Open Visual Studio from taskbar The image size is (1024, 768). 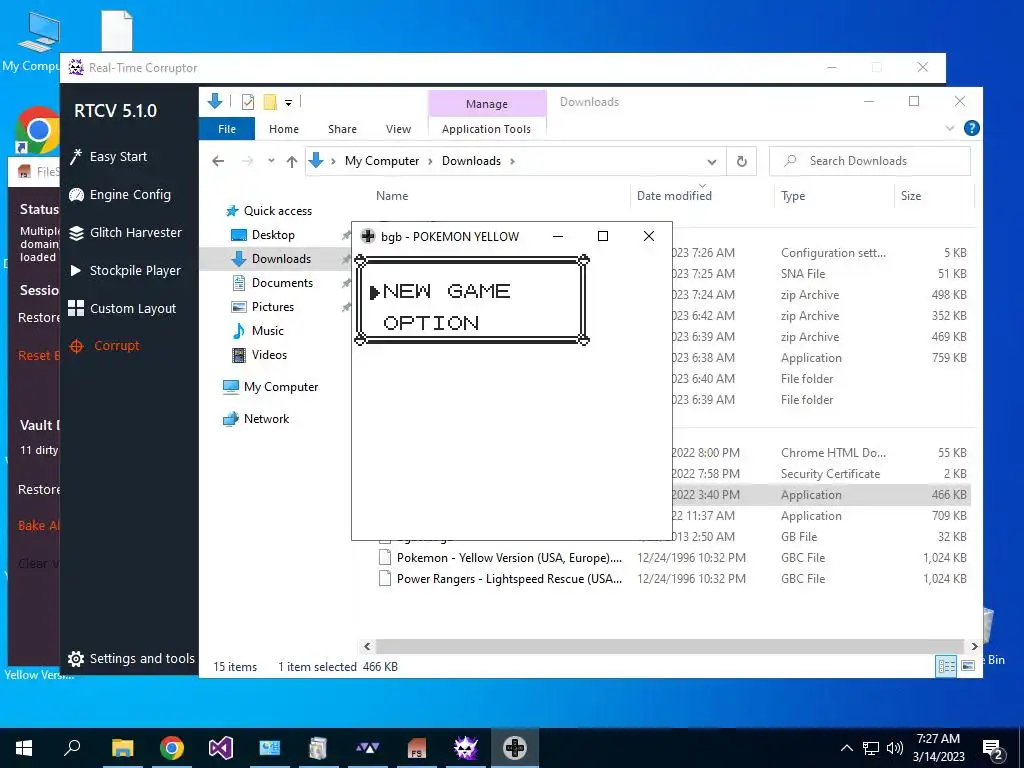221,748
